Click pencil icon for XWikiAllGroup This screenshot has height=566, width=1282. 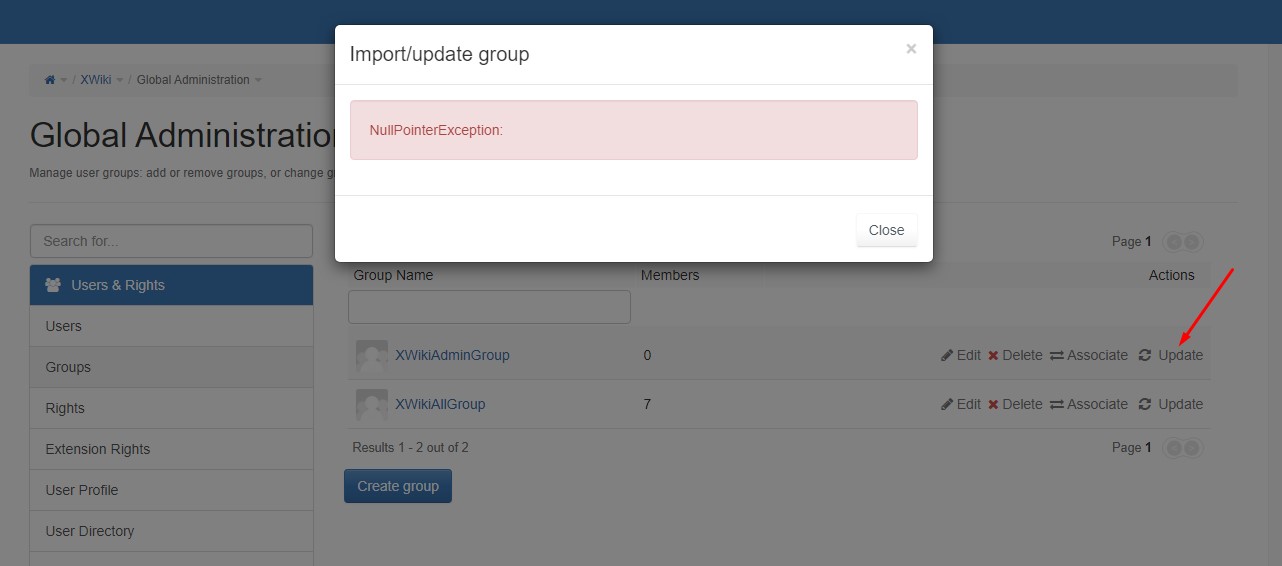947,404
